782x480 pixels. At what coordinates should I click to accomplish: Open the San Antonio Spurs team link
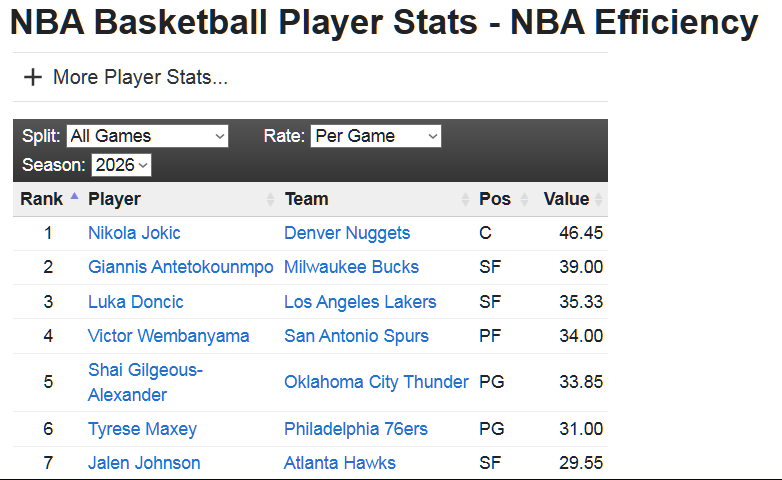click(357, 336)
